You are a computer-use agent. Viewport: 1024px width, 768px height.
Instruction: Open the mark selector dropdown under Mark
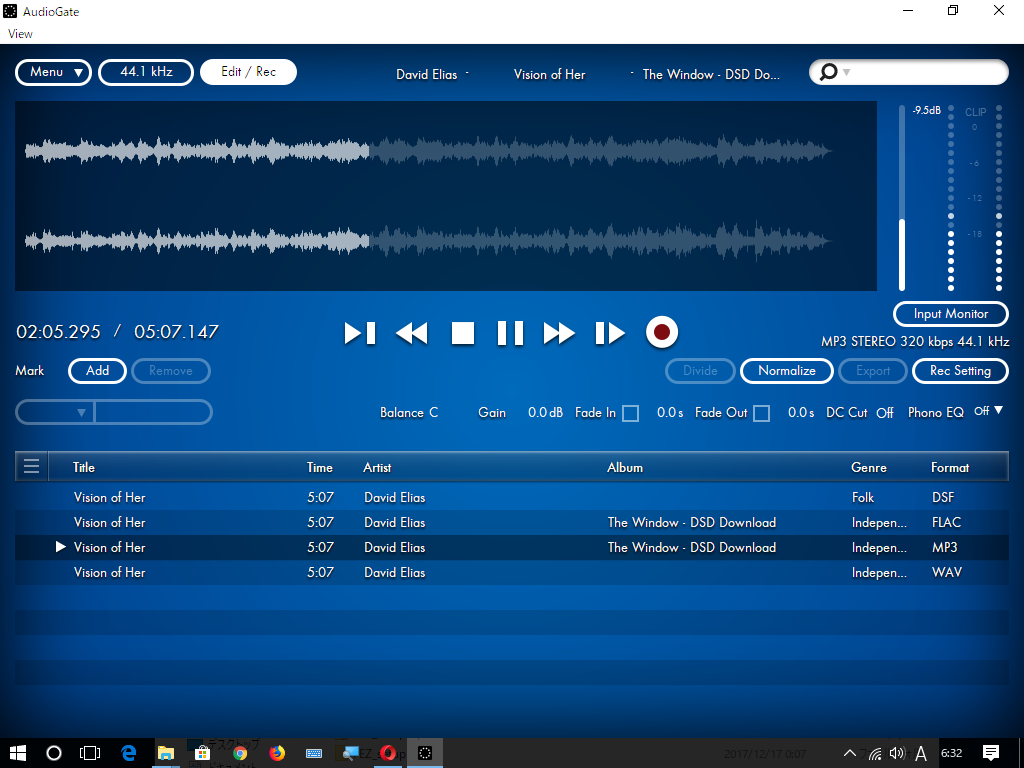click(x=56, y=412)
